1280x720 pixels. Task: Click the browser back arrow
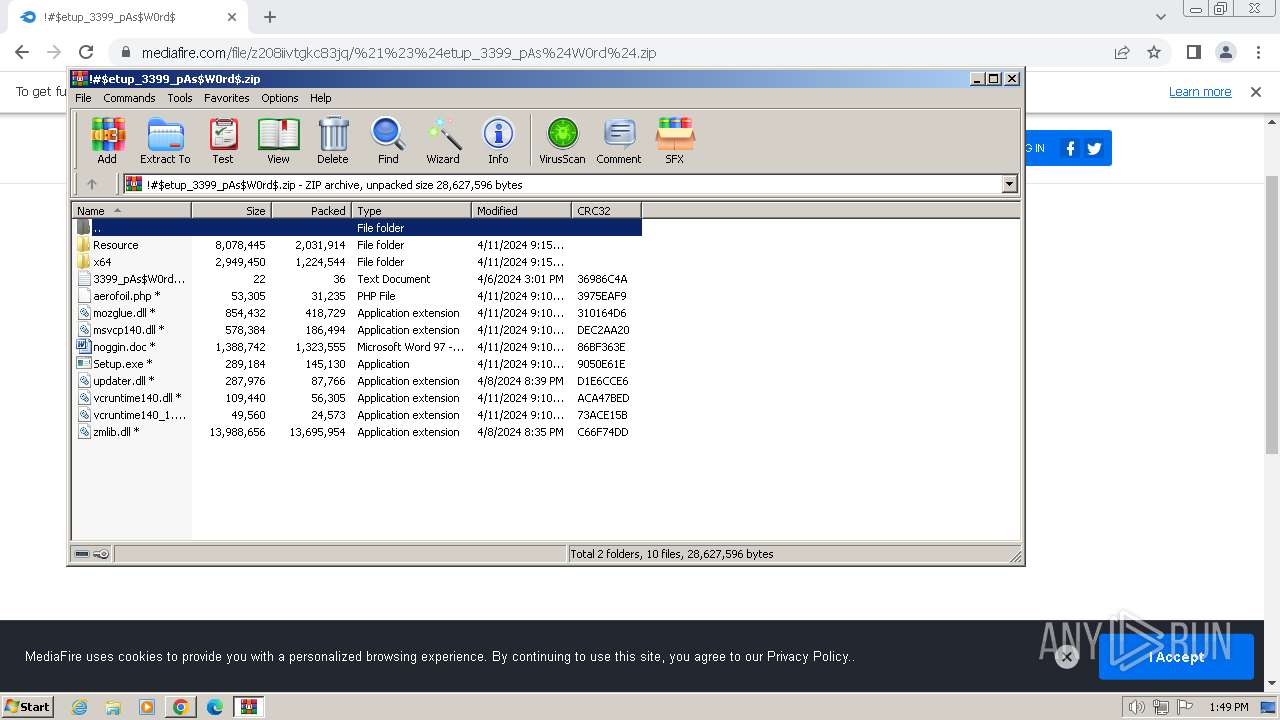click(x=22, y=53)
